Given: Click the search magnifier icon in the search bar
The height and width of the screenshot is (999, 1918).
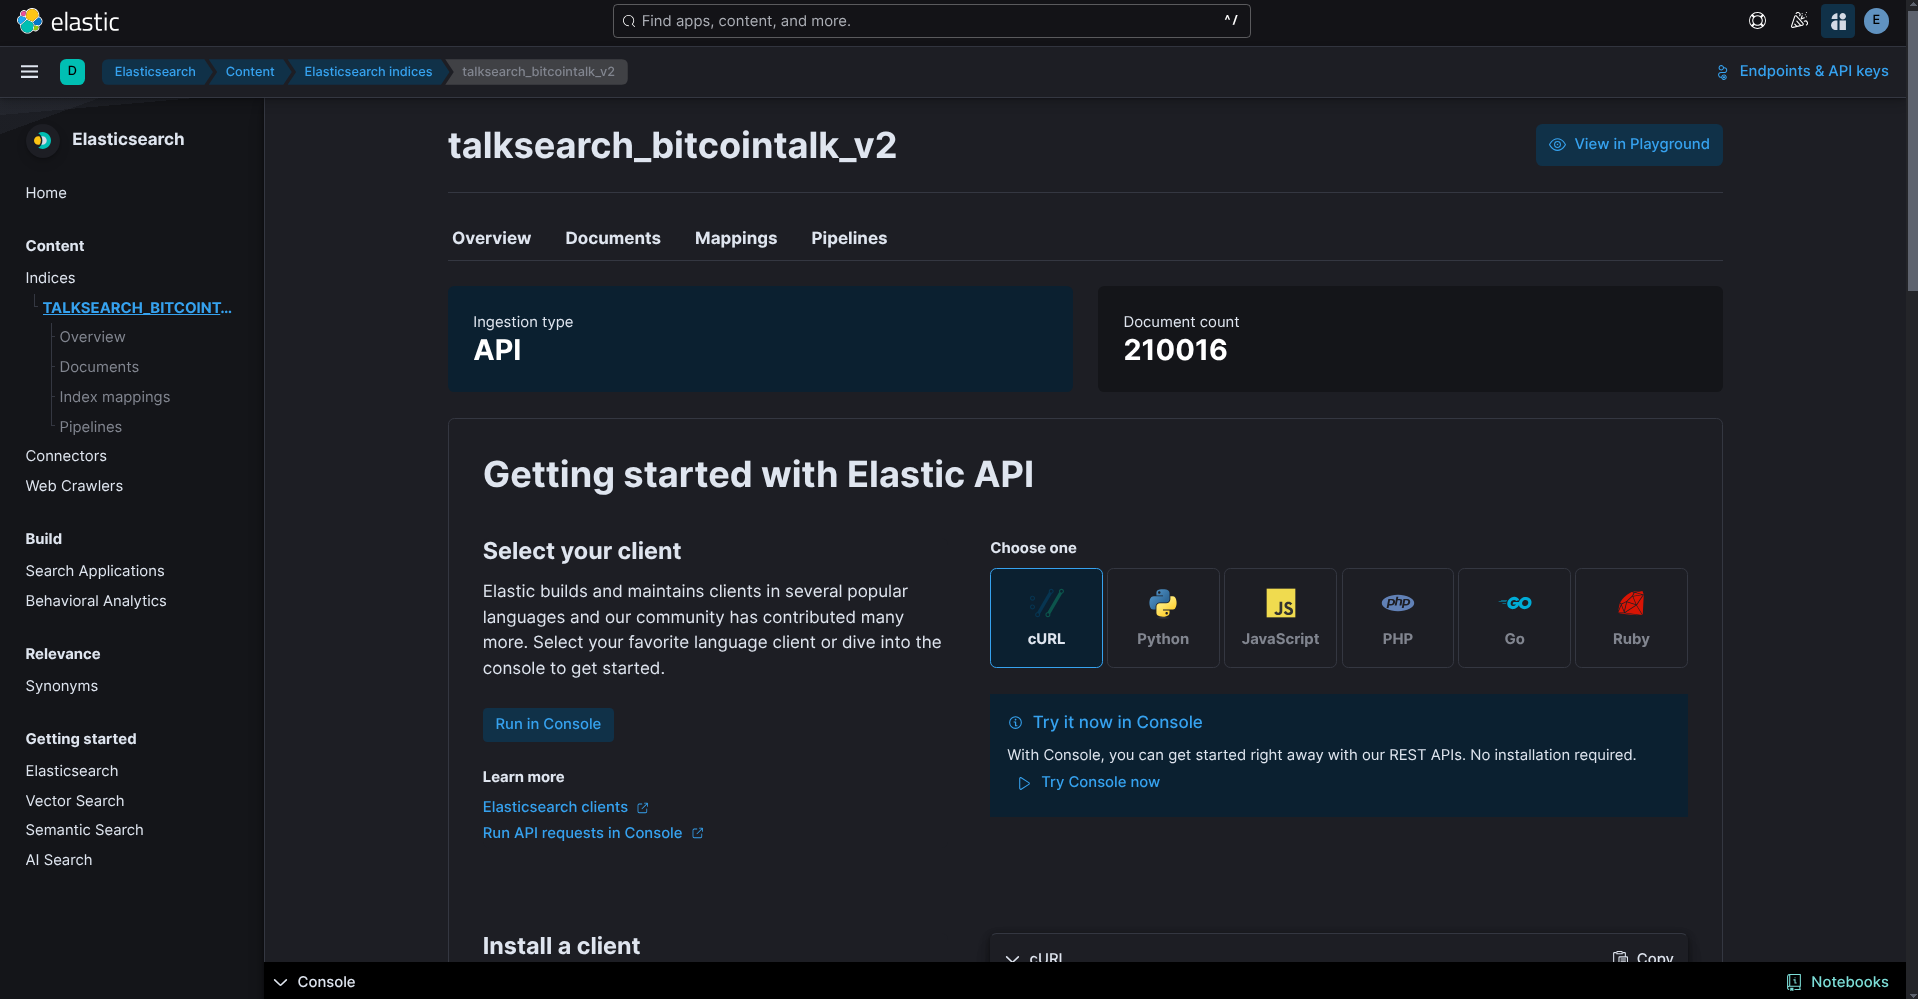Looking at the screenshot, I should [x=628, y=21].
